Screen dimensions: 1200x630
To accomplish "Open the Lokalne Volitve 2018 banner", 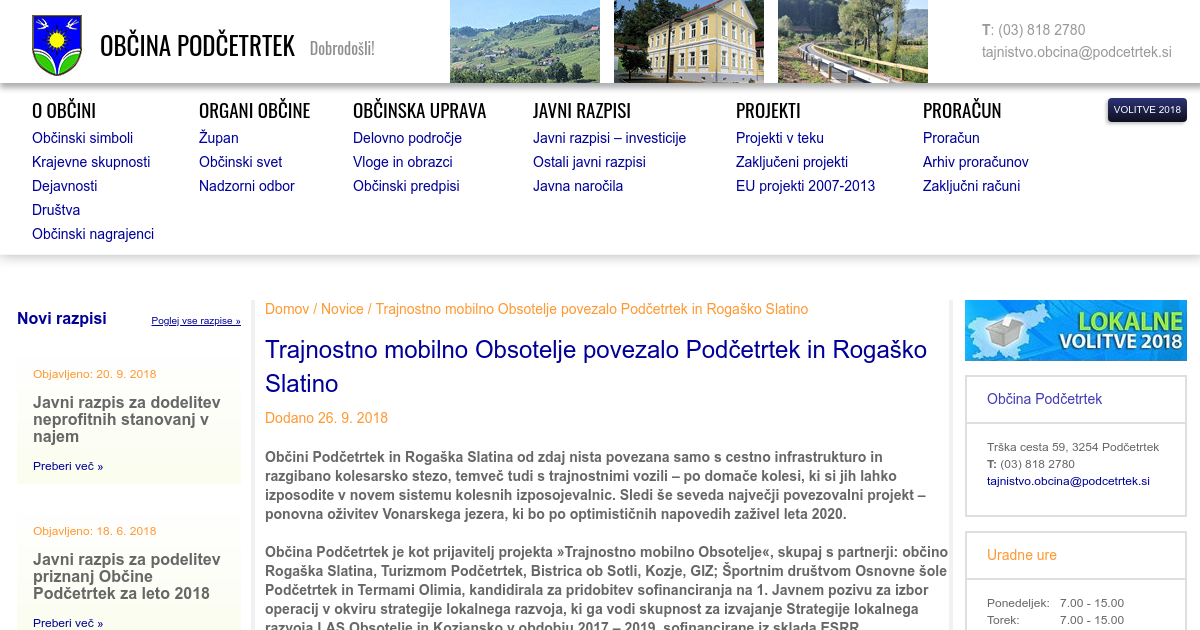I will (1075, 330).
